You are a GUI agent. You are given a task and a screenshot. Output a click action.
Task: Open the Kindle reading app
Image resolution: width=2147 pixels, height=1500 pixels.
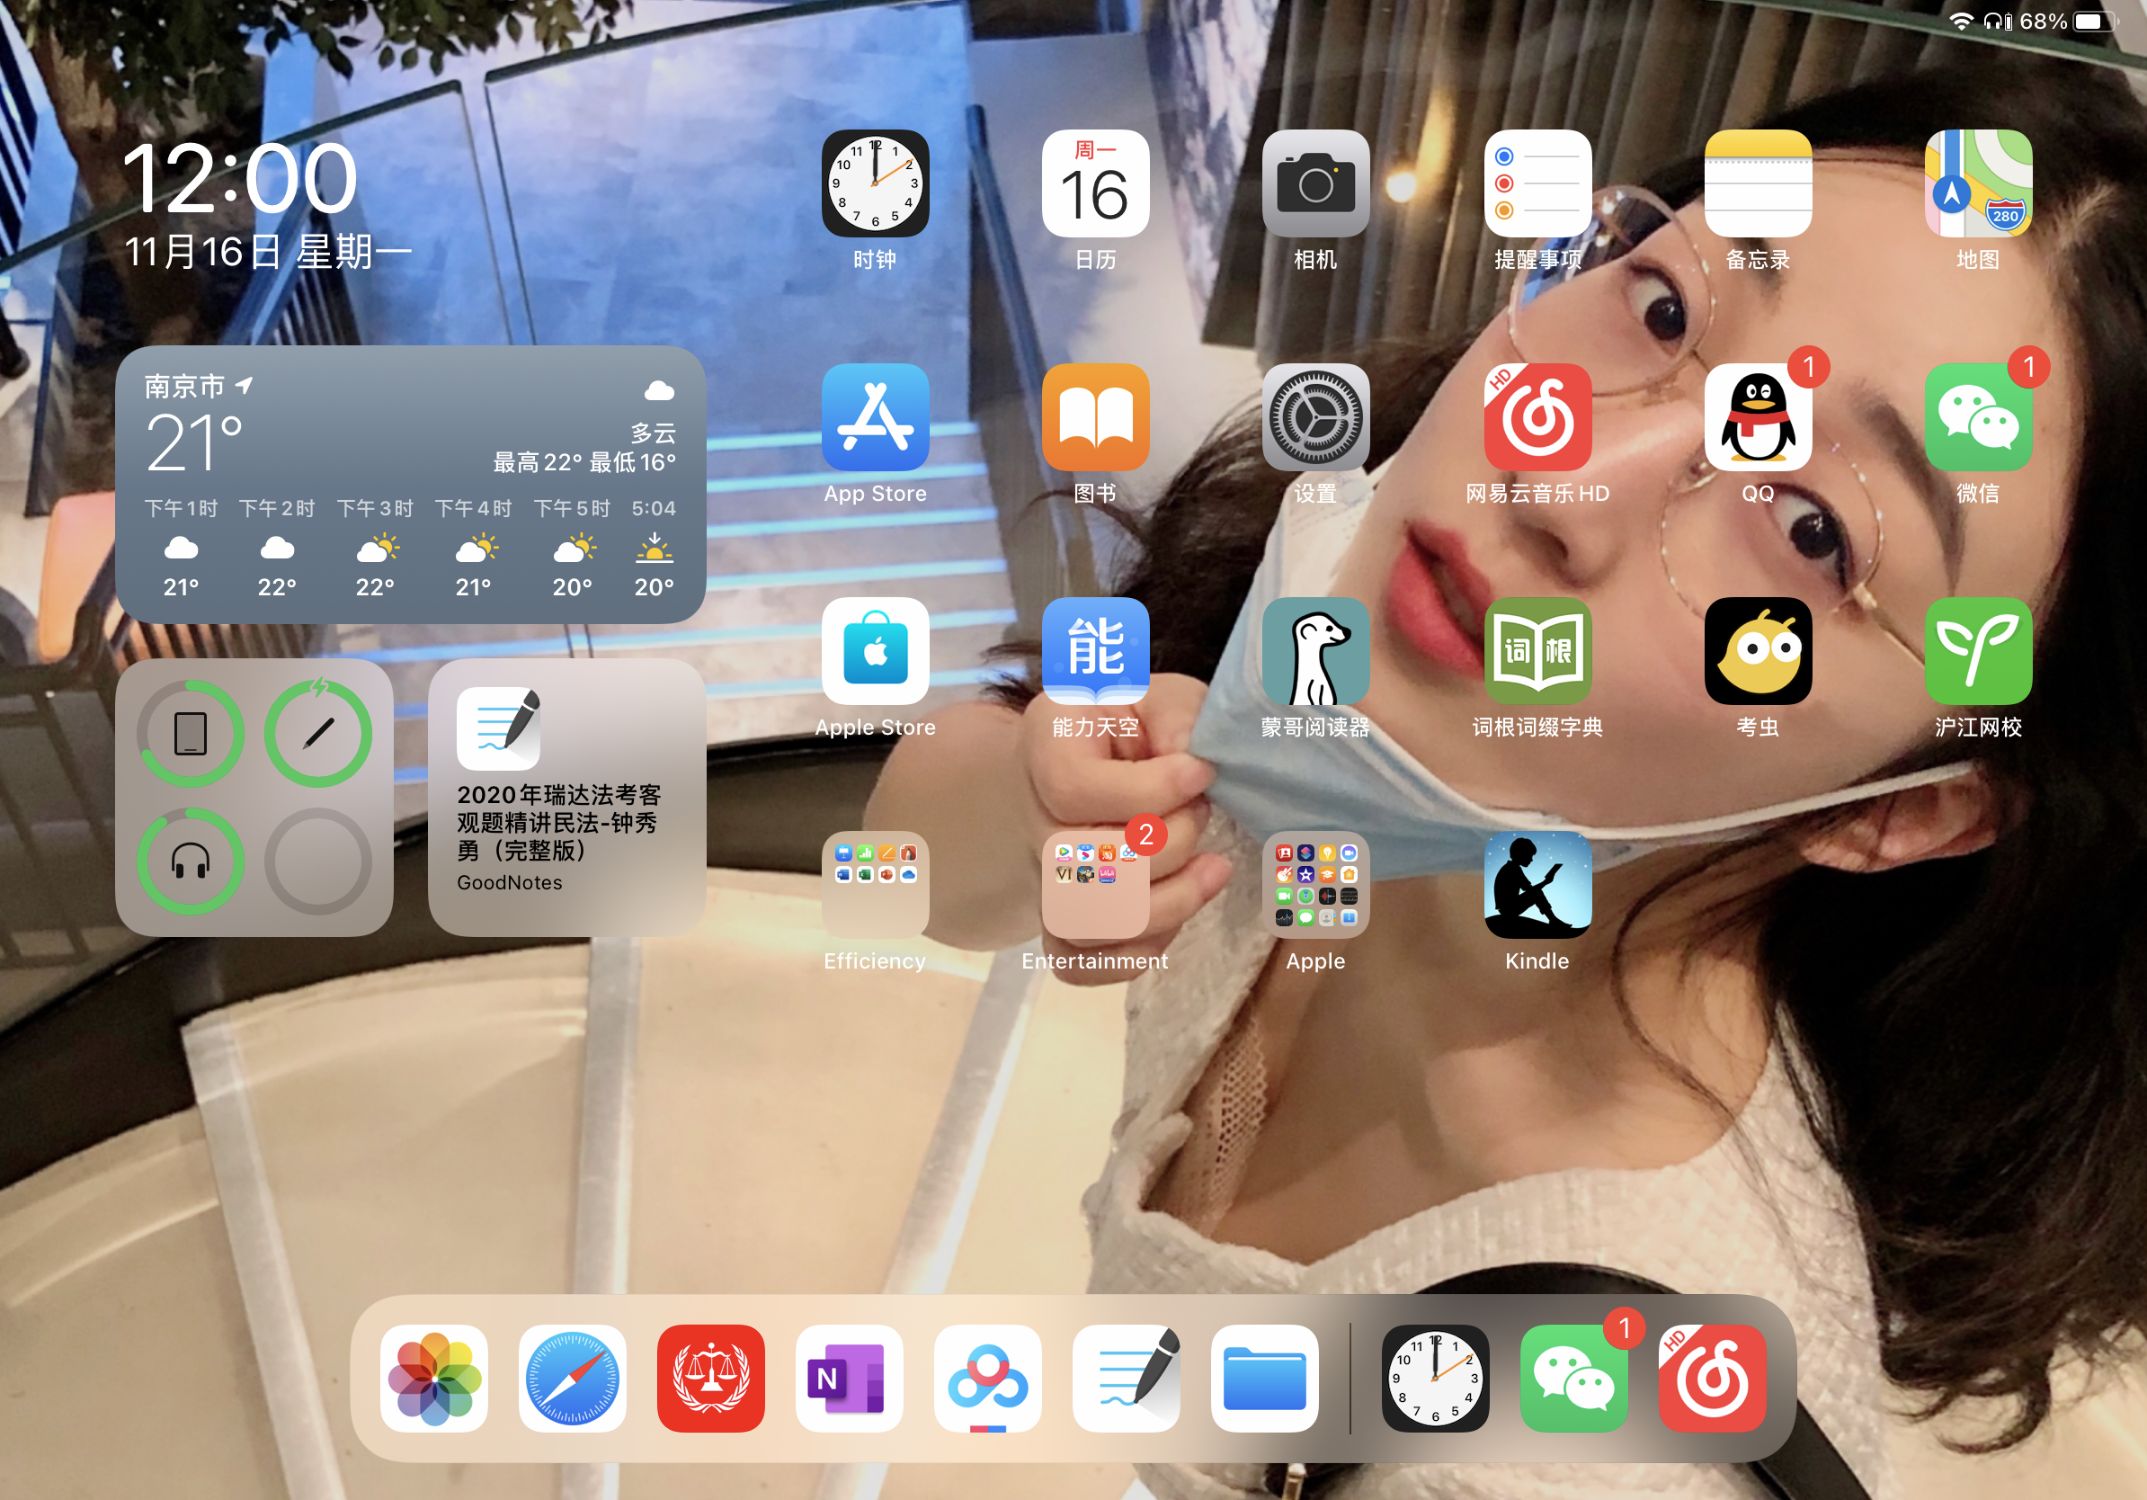pyautogui.click(x=1536, y=885)
